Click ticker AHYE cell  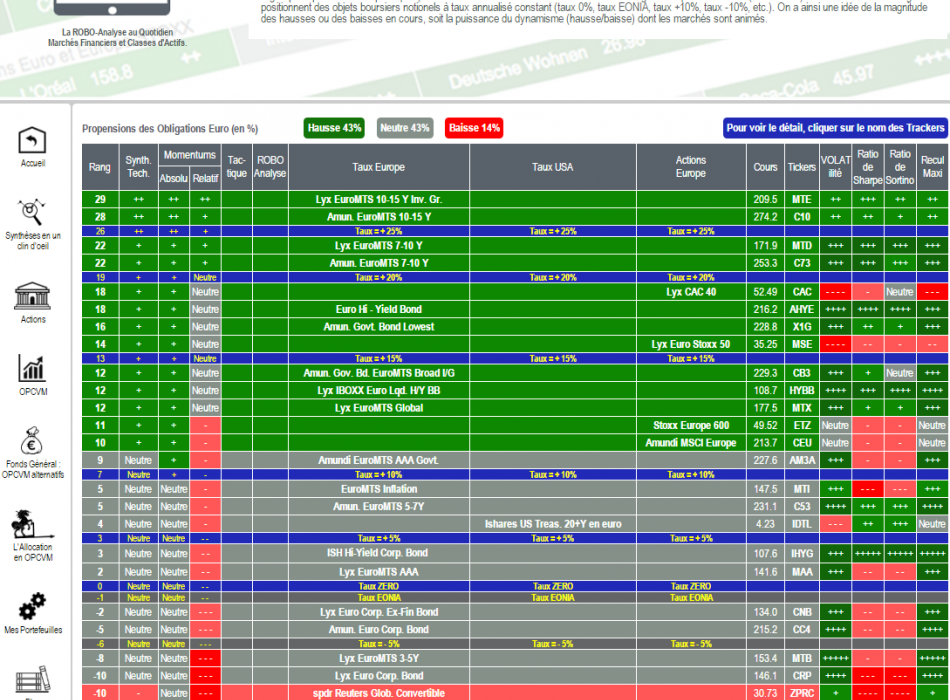802,309
